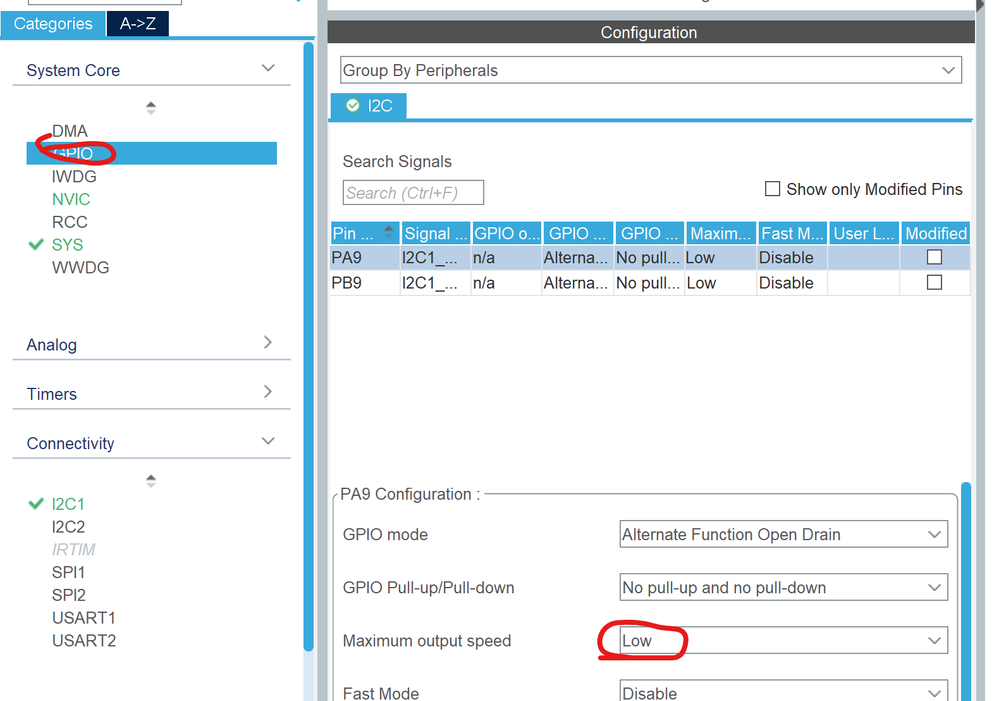Select USART1 peripheral
999x701 pixels.
click(x=83, y=618)
